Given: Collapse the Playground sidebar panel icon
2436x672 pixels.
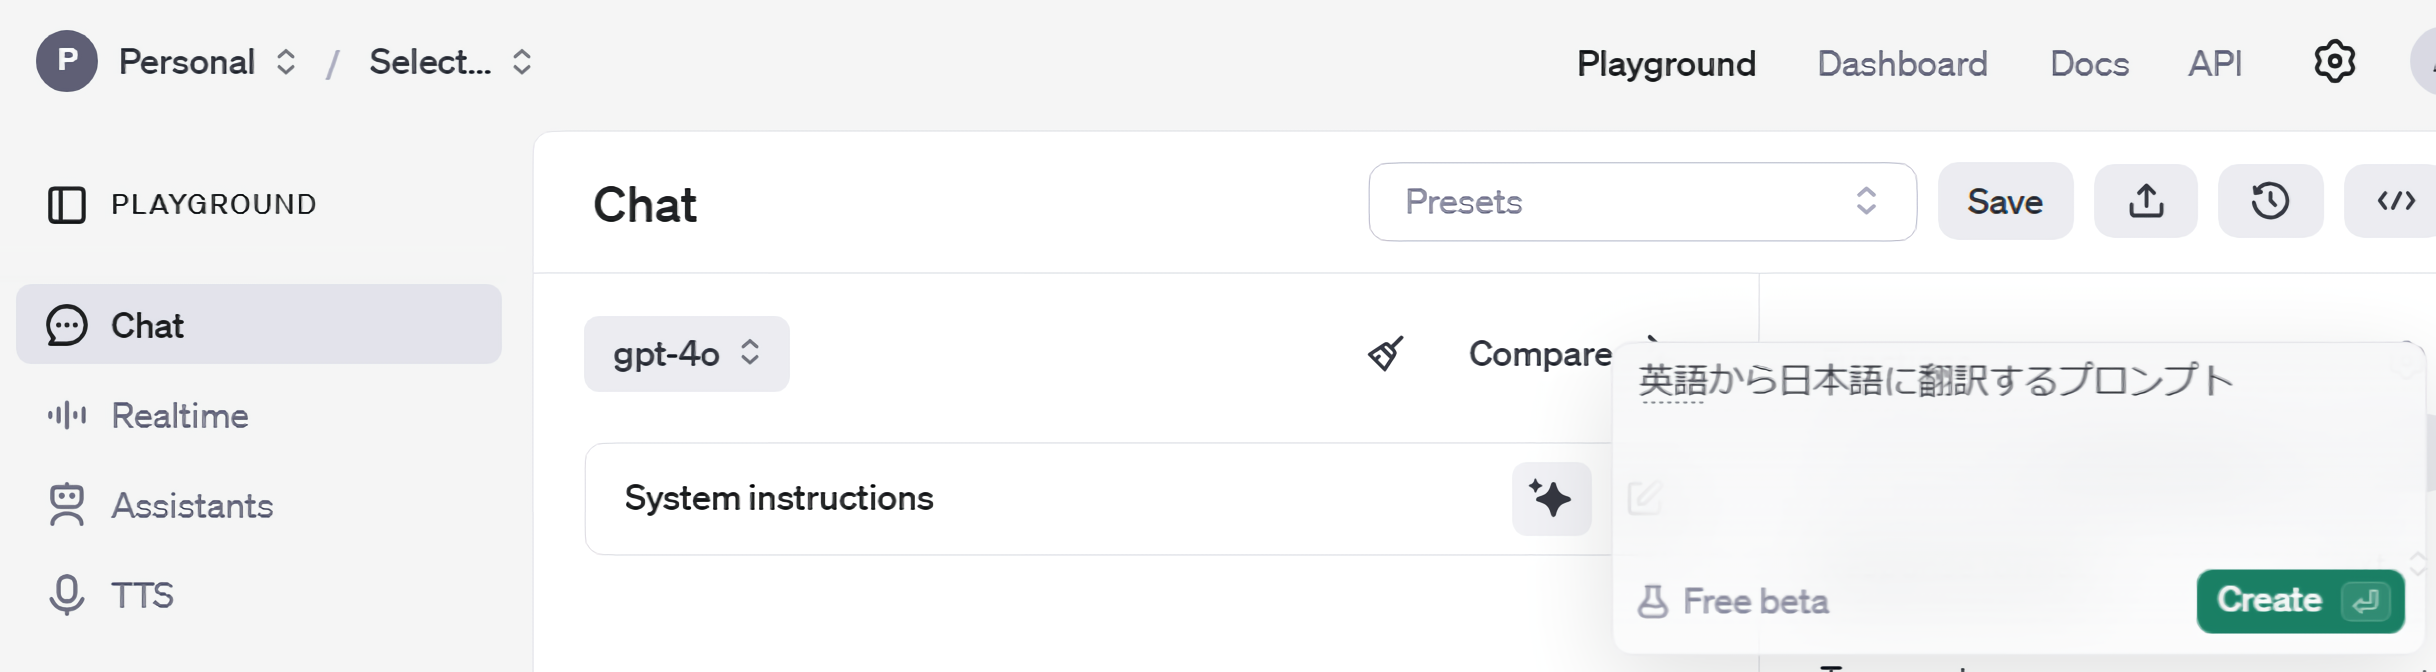Looking at the screenshot, I should pos(67,205).
